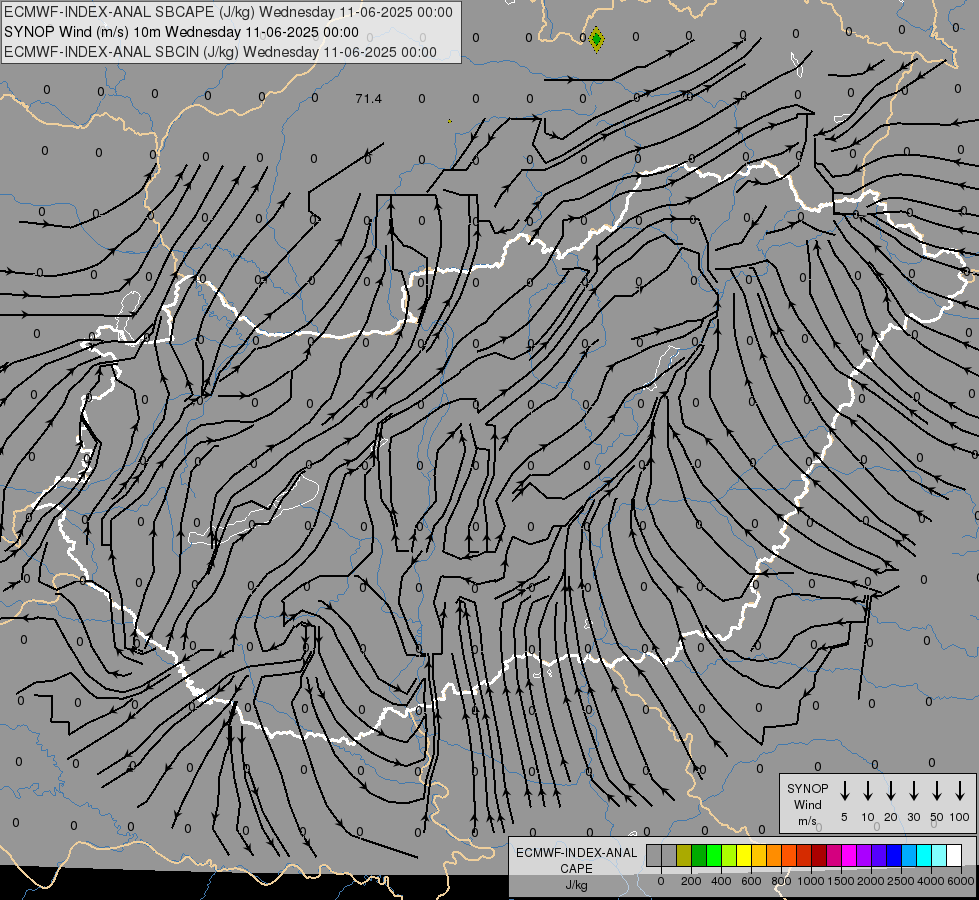This screenshot has height=900, width=979.
Task: Pick the bright green CAPE legend swatch
Action: click(x=714, y=856)
